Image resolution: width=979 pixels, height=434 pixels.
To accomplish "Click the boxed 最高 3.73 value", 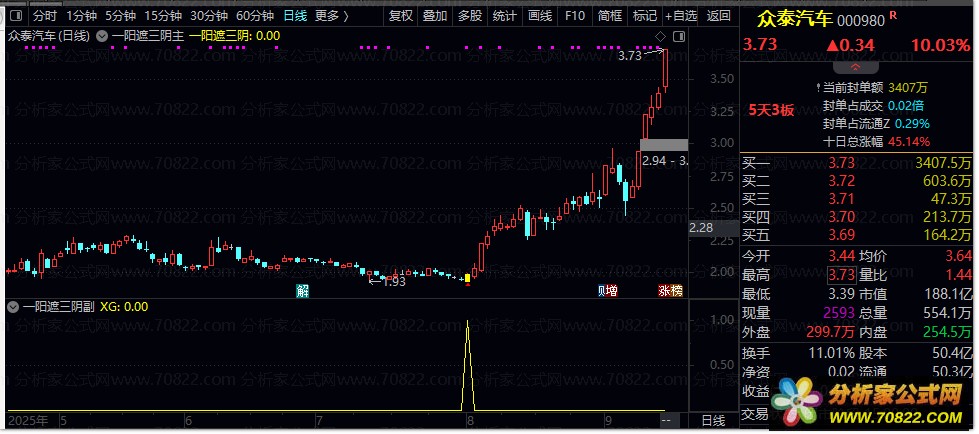I will click(x=842, y=275).
